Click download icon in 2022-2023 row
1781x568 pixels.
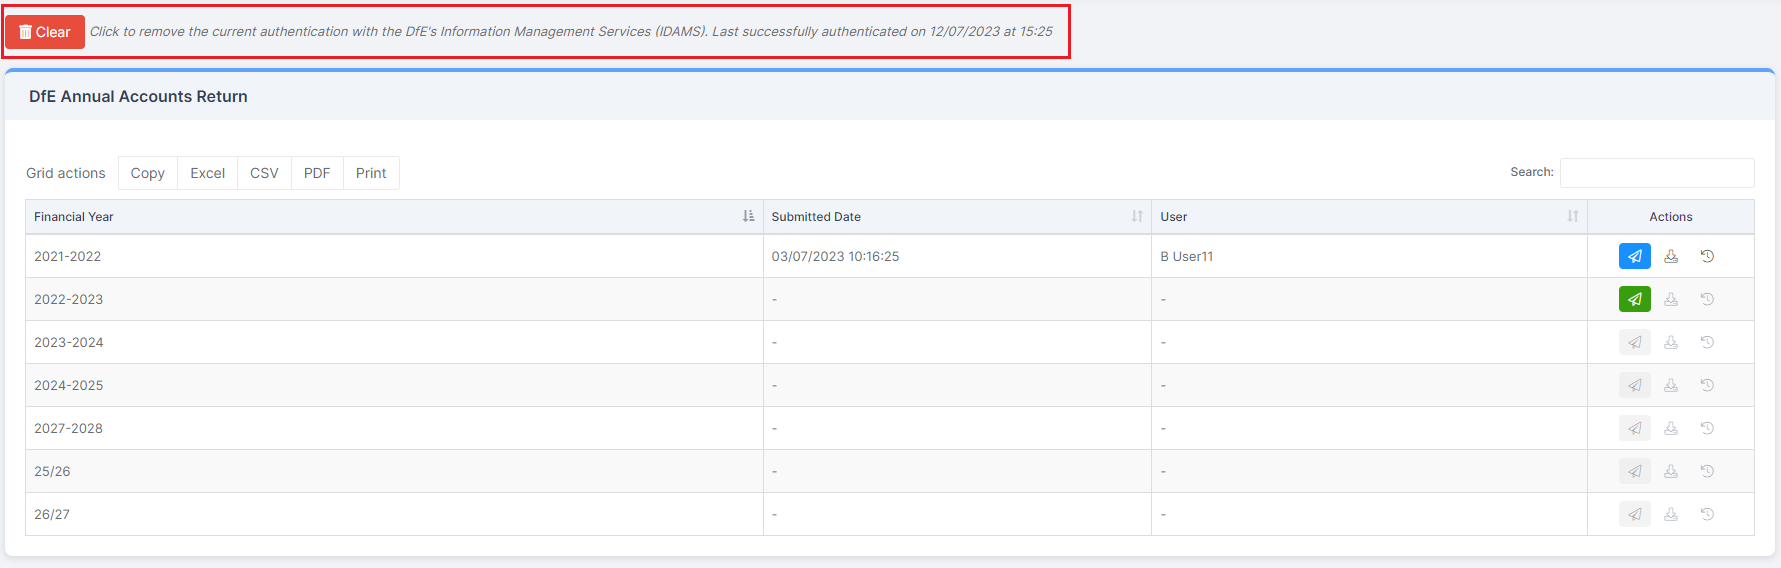click(x=1671, y=299)
